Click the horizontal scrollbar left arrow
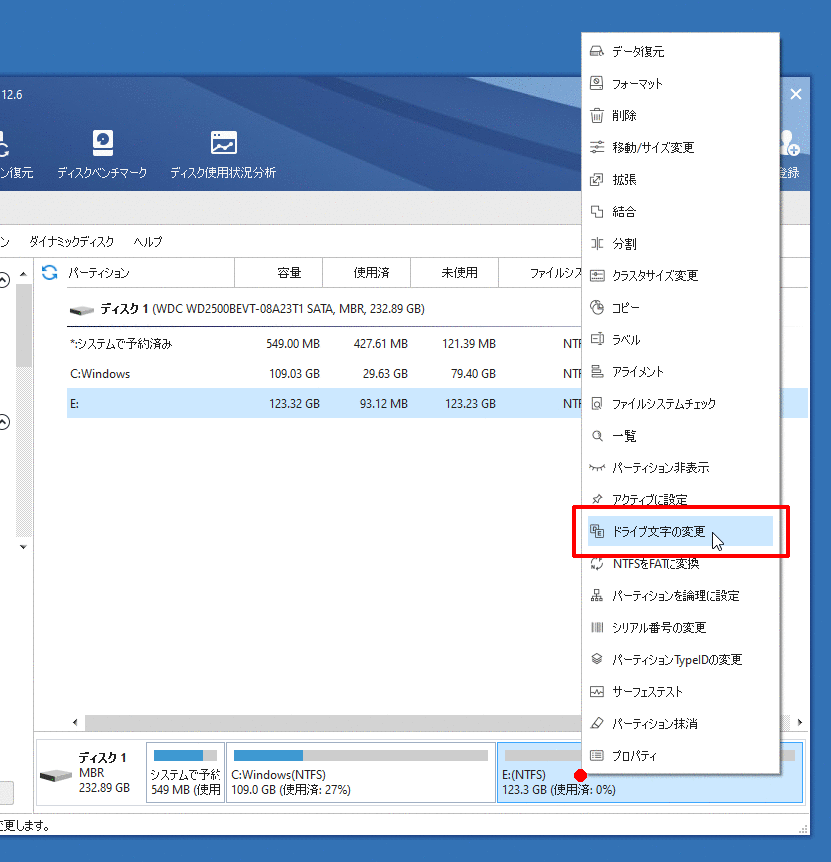Image resolution: width=831 pixels, height=862 pixels. 74,723
